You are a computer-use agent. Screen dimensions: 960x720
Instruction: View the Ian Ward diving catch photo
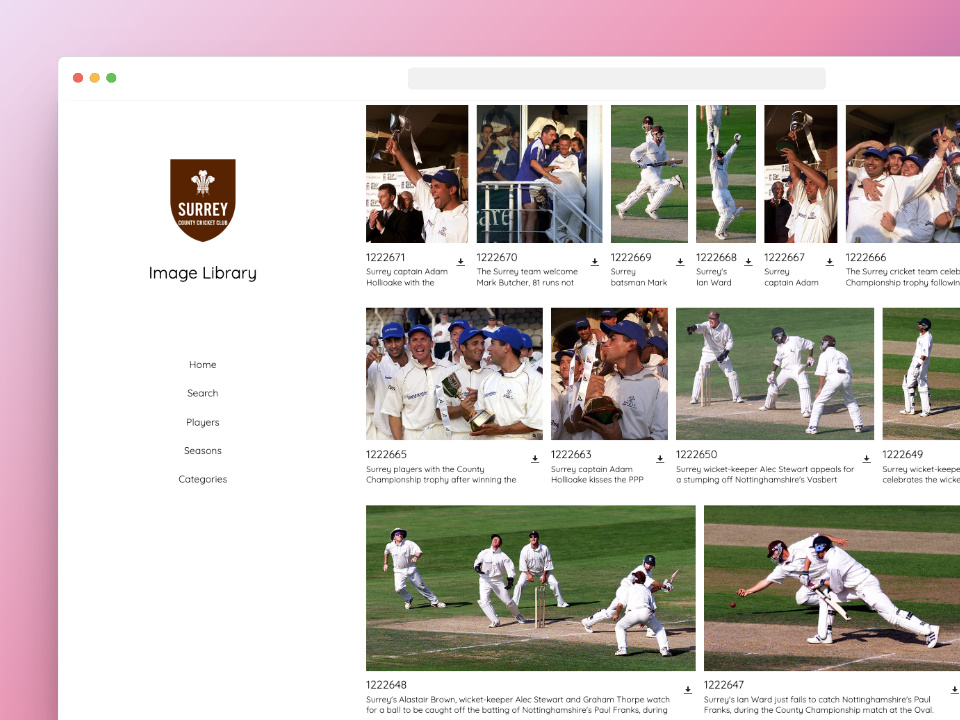coord(832,588)
